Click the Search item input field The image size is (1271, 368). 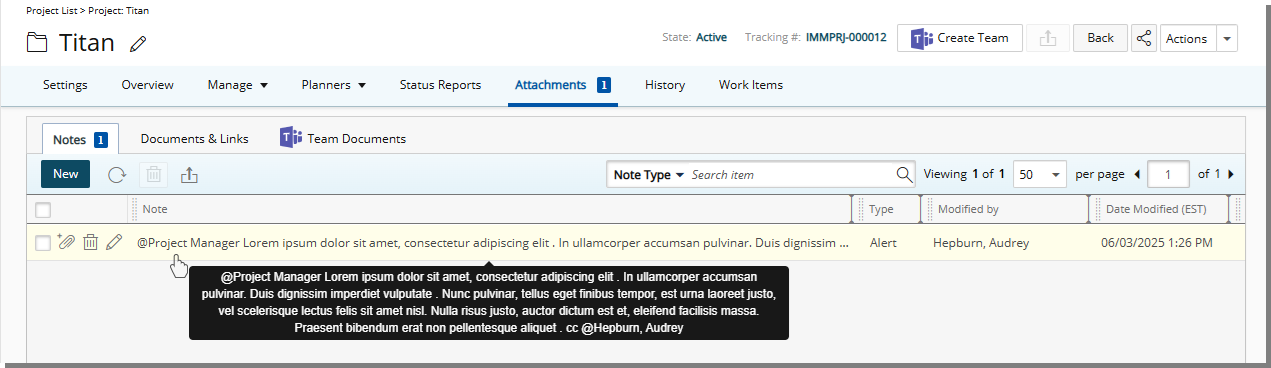click(790, 174)
